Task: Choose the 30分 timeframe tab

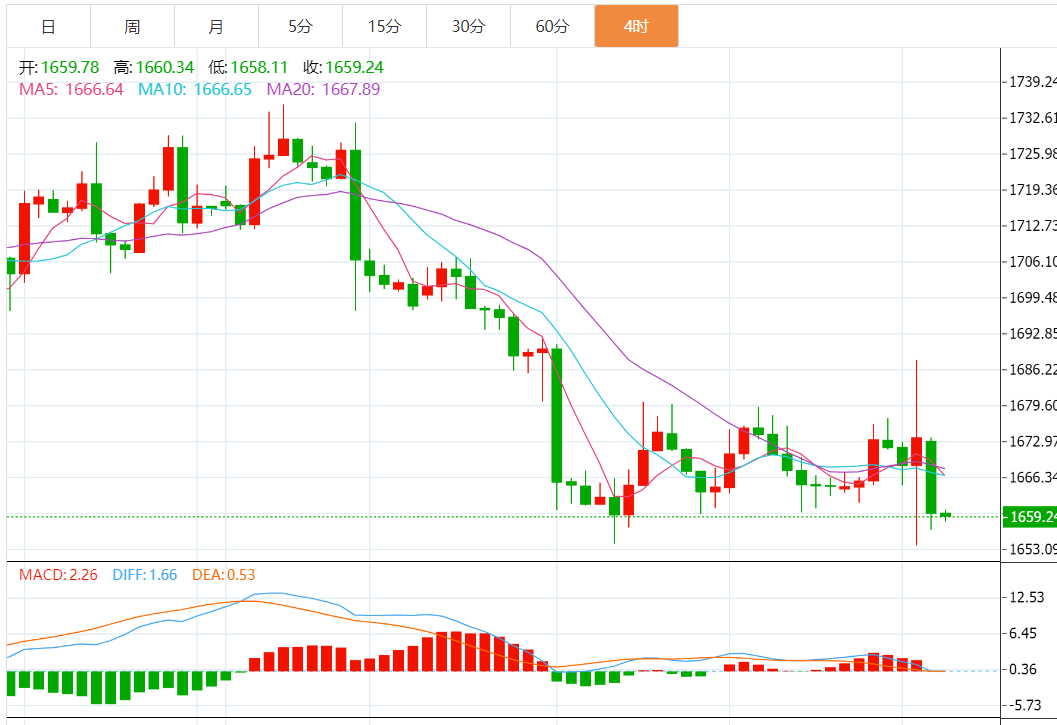Action: (x=469, y=26)
